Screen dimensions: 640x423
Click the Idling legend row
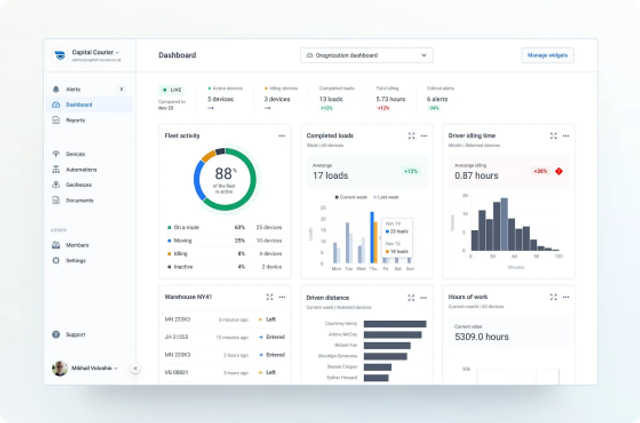click(x=224, y=254)
